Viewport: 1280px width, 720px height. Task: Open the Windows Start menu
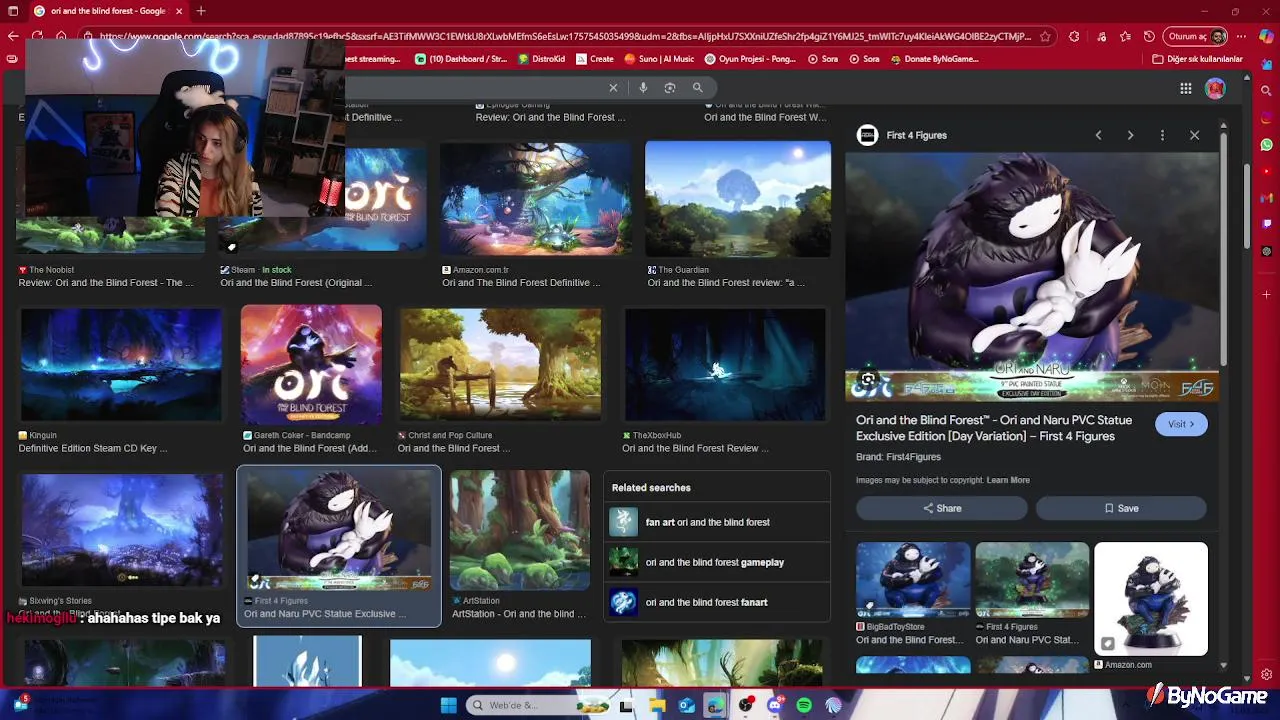pos(449,706)
